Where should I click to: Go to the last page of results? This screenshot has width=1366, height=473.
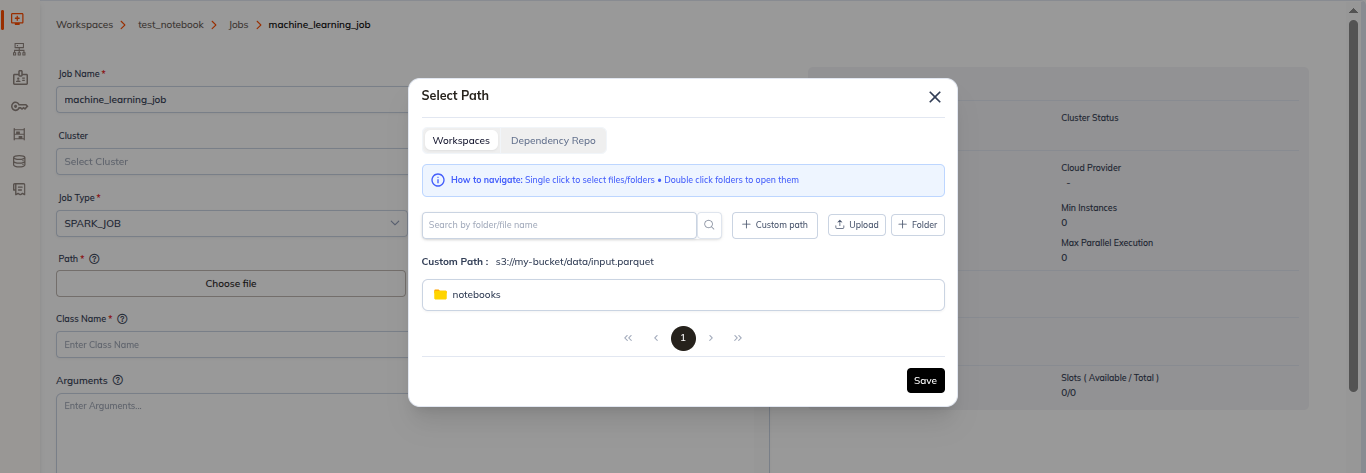pos(738,338)
